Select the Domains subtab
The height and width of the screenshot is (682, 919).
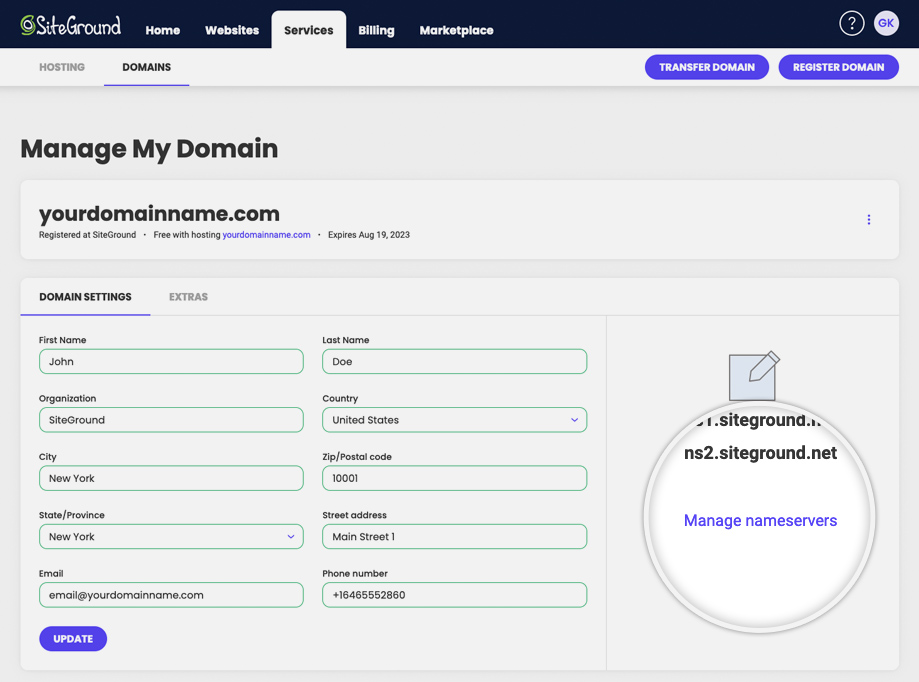pos(147,67)
